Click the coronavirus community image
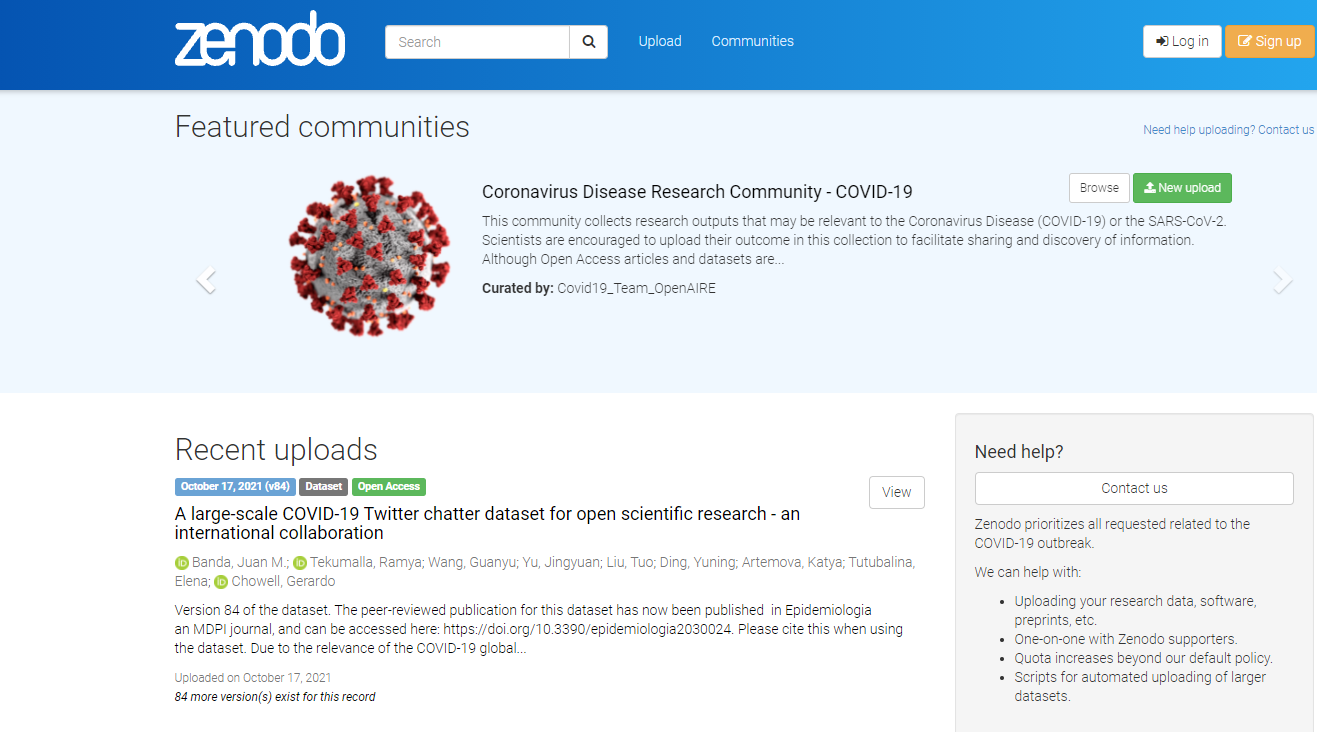This screenshot has width=1317, height=732. [x=369, y=254]
